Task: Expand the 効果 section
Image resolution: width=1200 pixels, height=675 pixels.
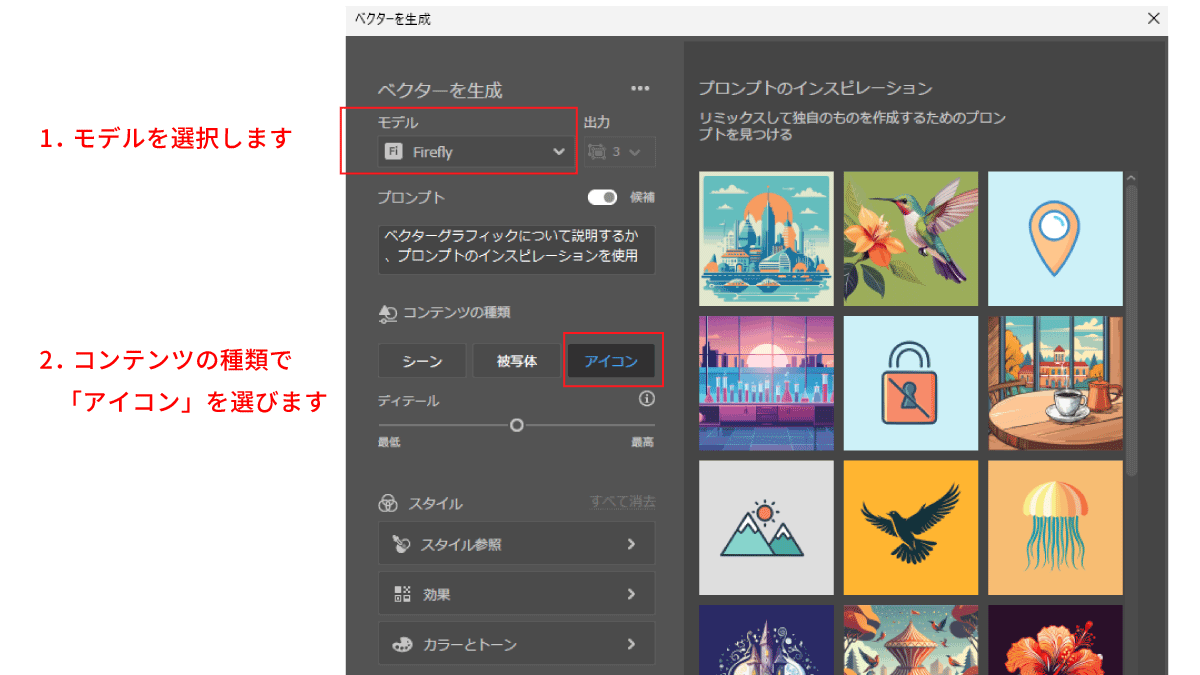Action: (x=517, y=594)
